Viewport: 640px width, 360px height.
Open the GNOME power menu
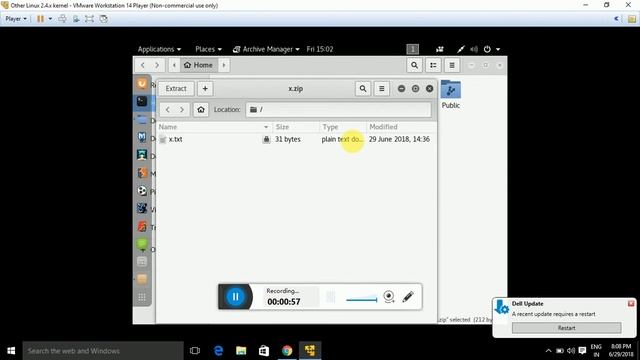491,49
